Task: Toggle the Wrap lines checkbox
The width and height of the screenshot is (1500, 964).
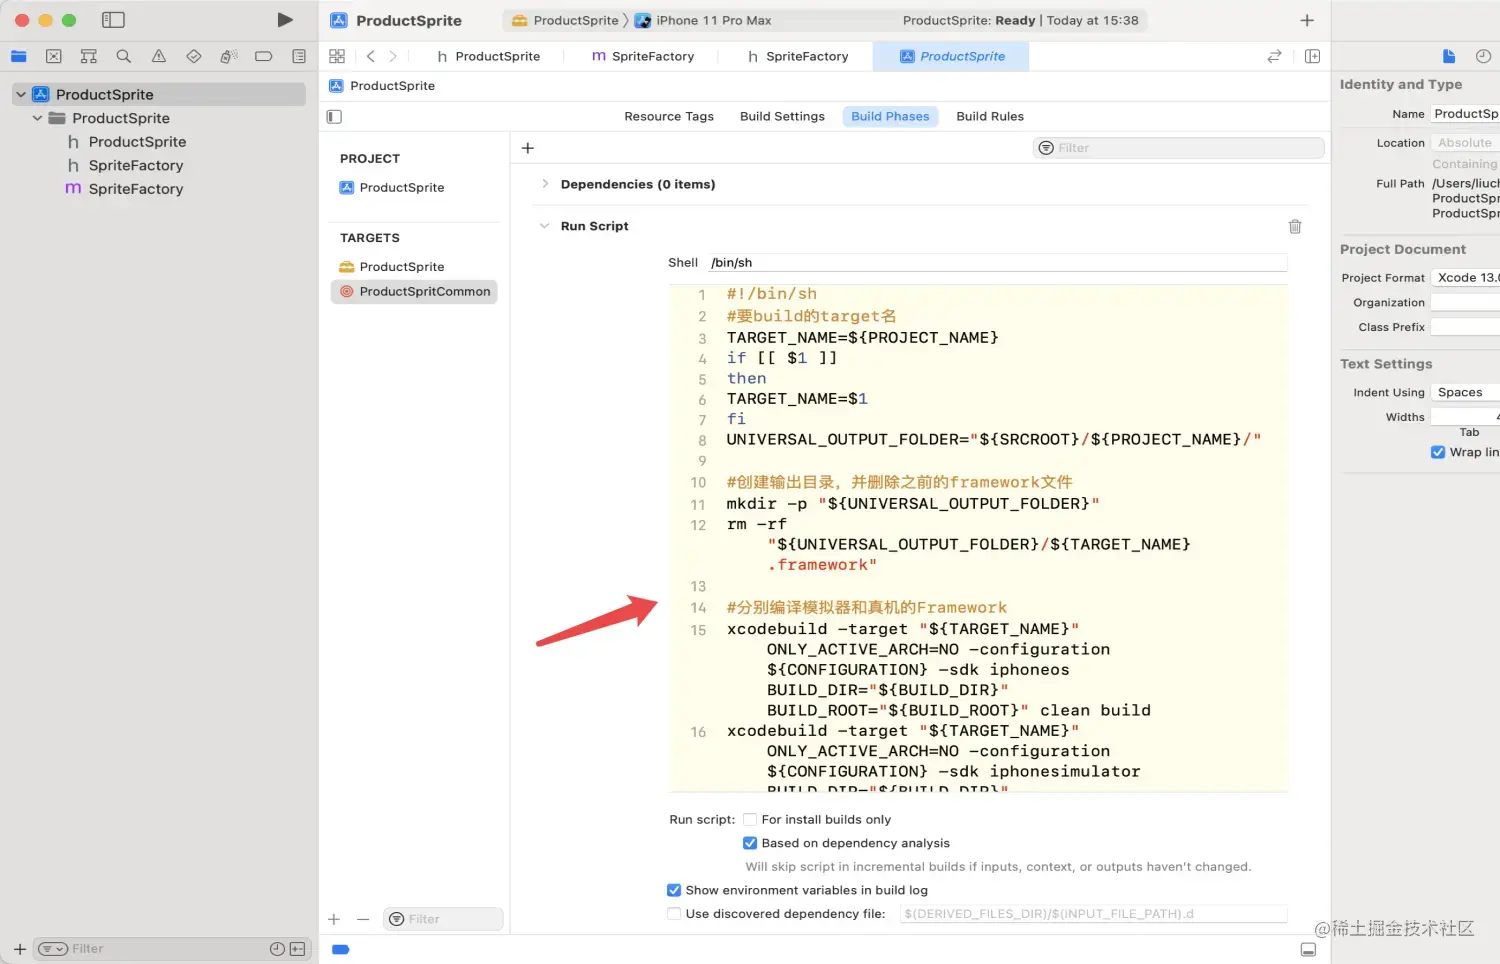Action: [x=1438, y=452]
